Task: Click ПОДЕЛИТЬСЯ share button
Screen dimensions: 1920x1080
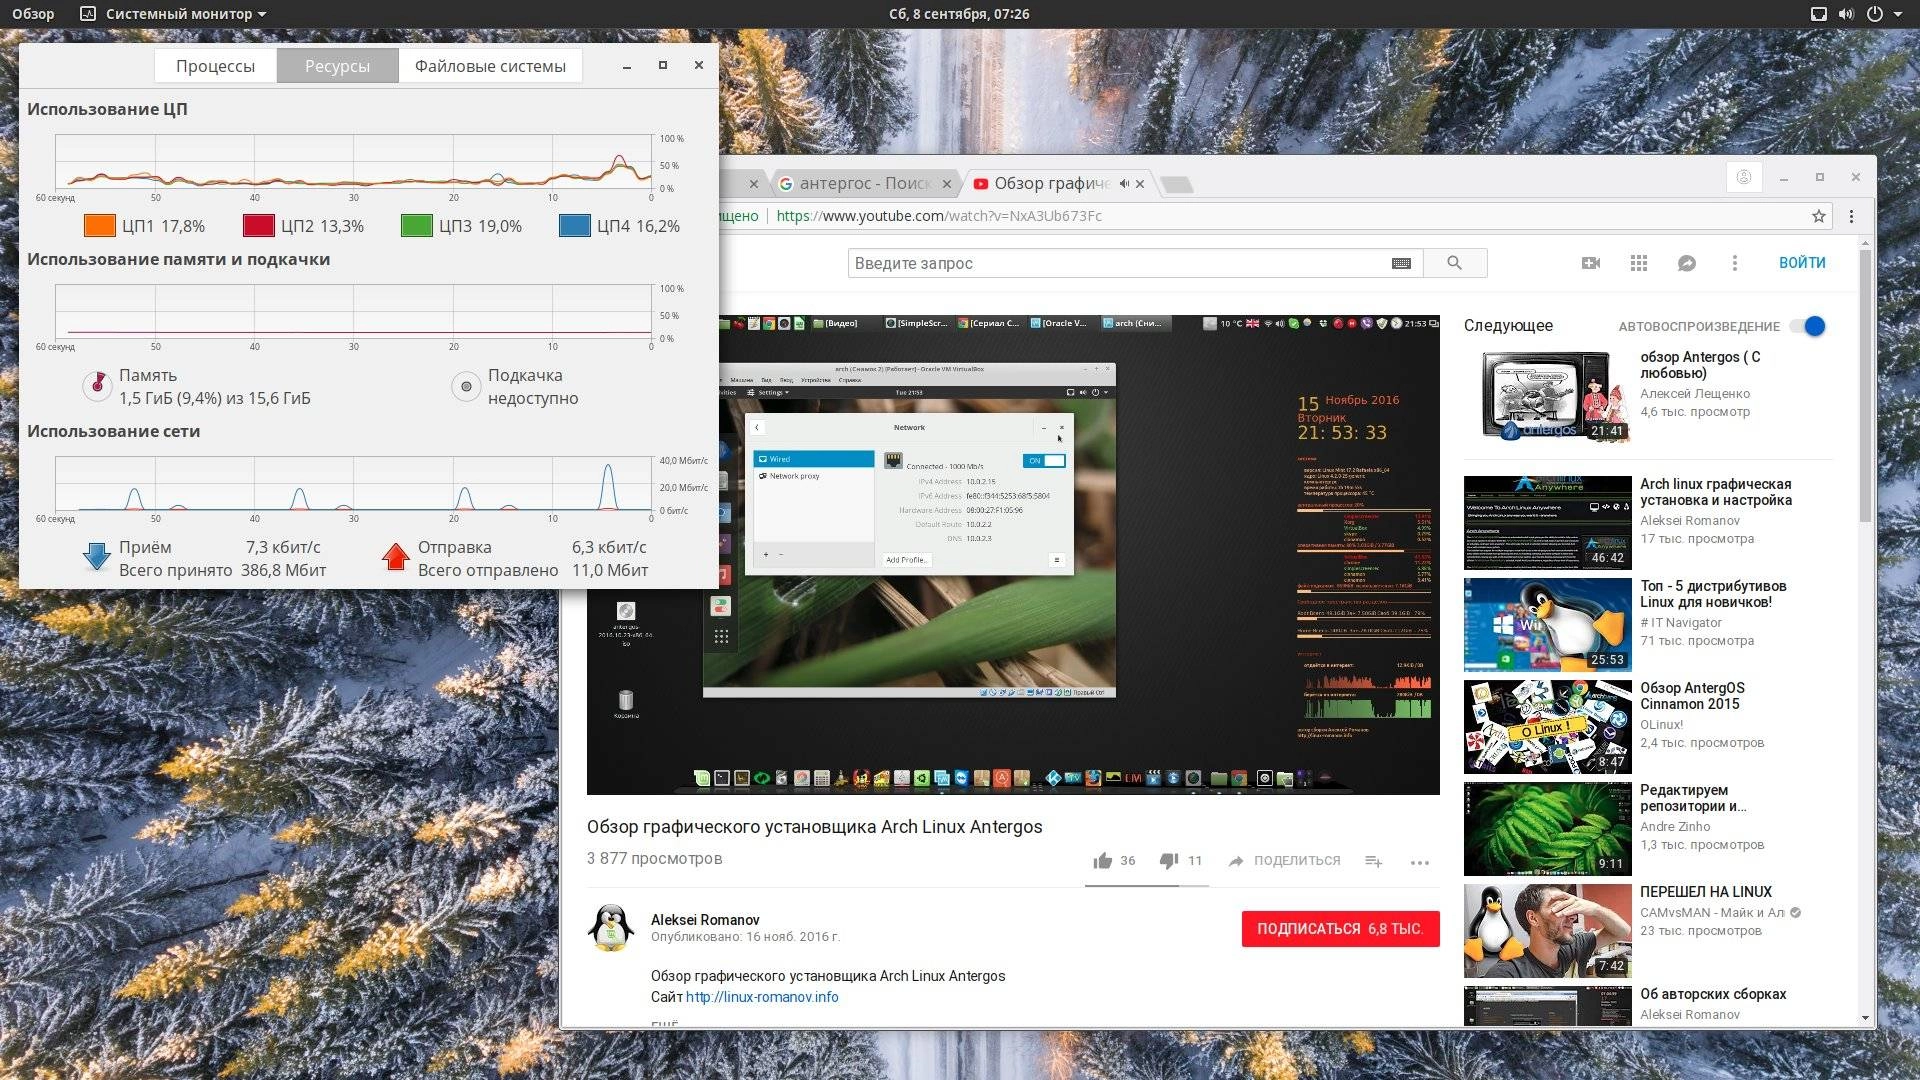Action: tap(1285, 861)
